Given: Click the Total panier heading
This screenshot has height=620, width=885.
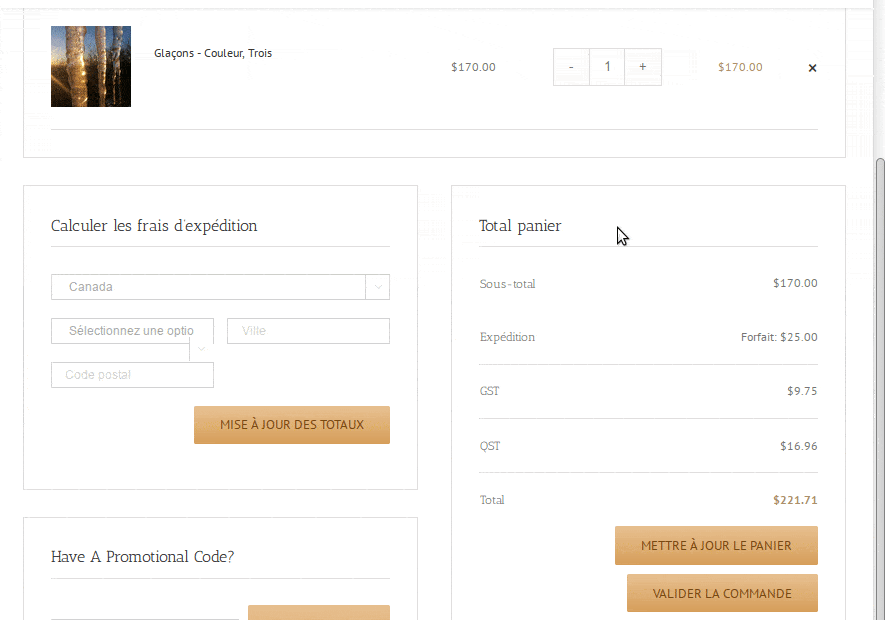Looking at the screenshot, I should coord(520,226).
